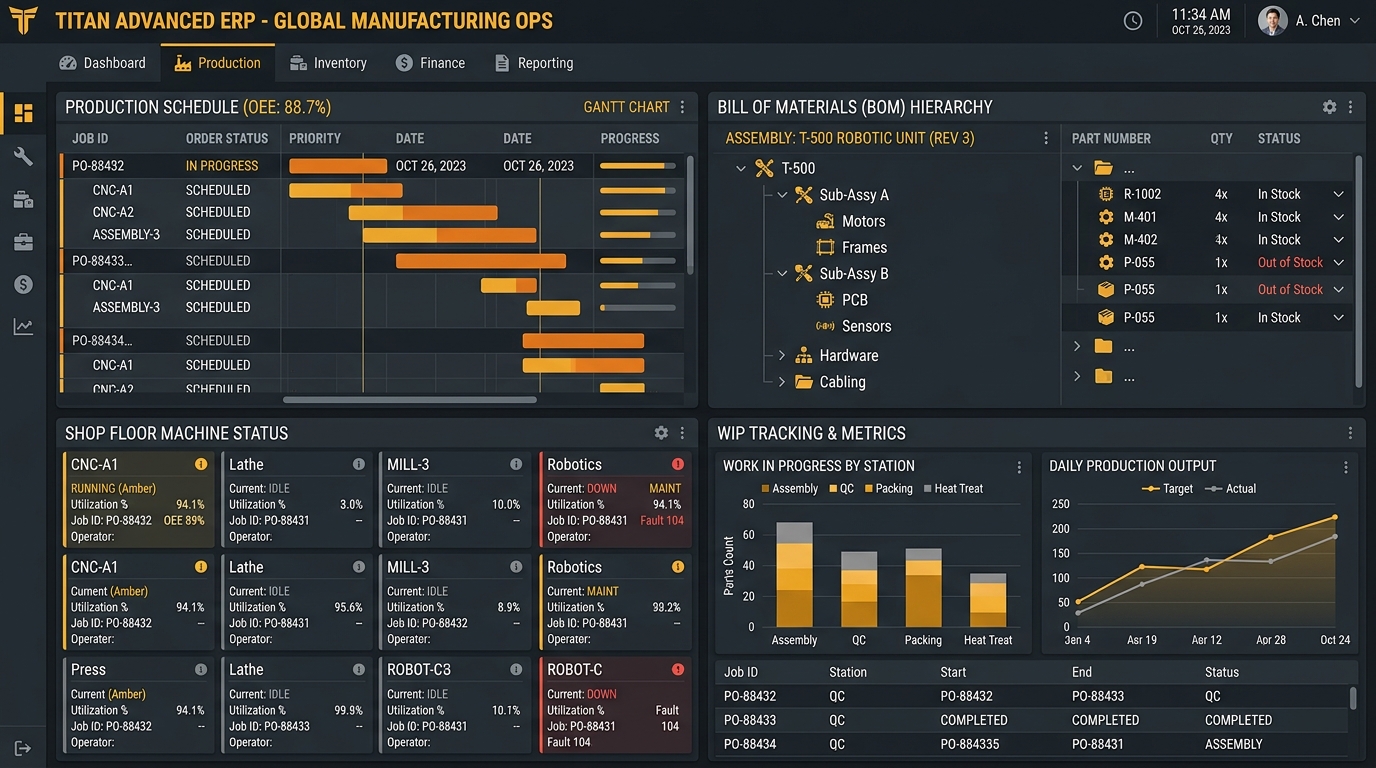
Task: Open the A. Chen profile avatar
Action: coord(1272,21)
